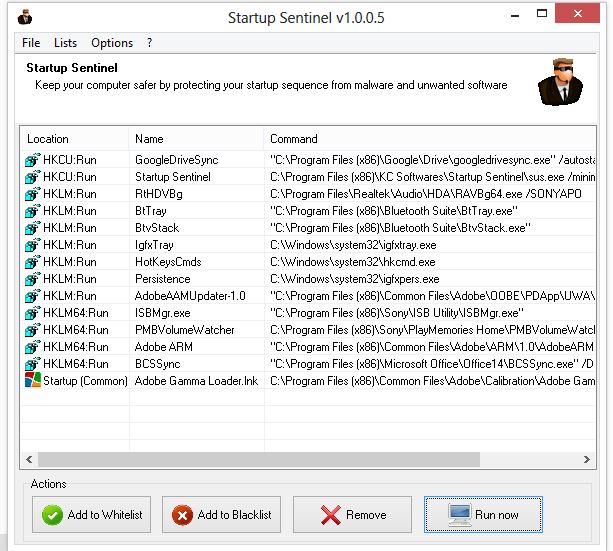
Task: Select the BCSSync name entry
Action: (158, 364)
